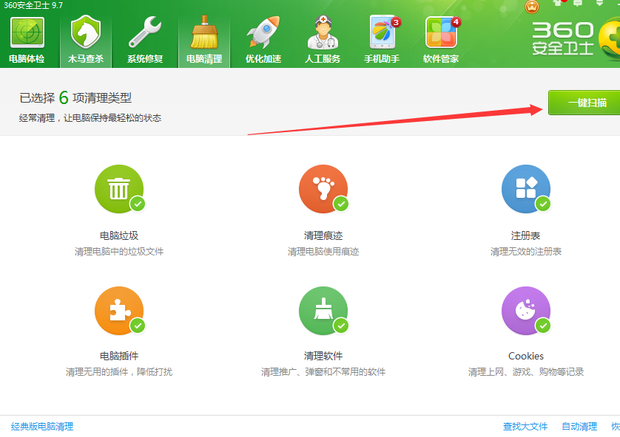Click description 清理推广、弹窗和不常用的软件

coord(323,372)
